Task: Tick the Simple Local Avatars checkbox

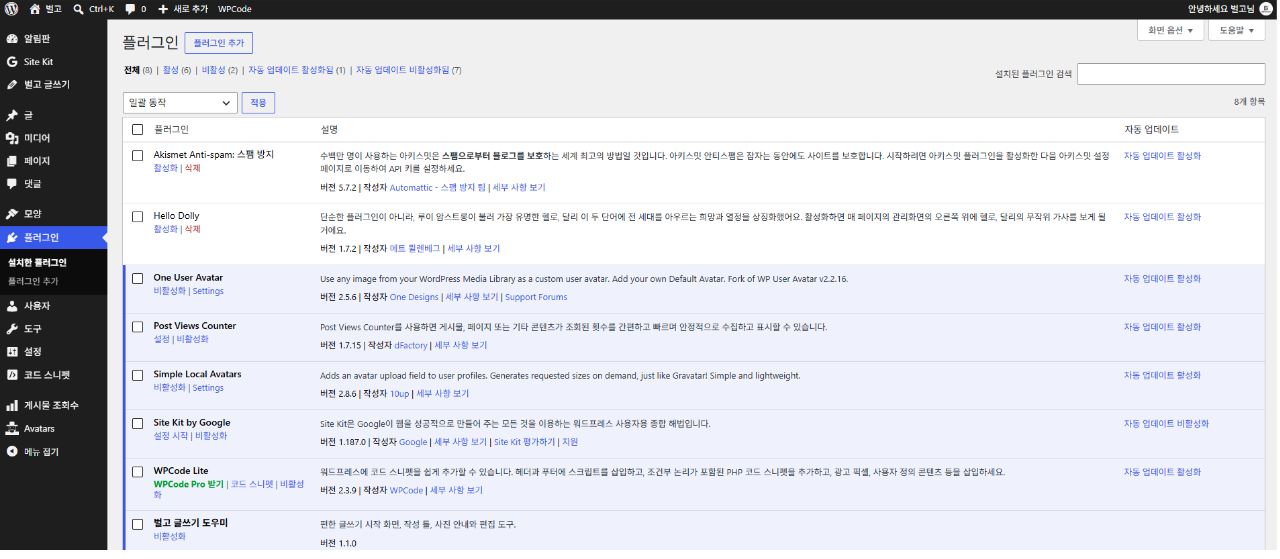Action: 138,375
